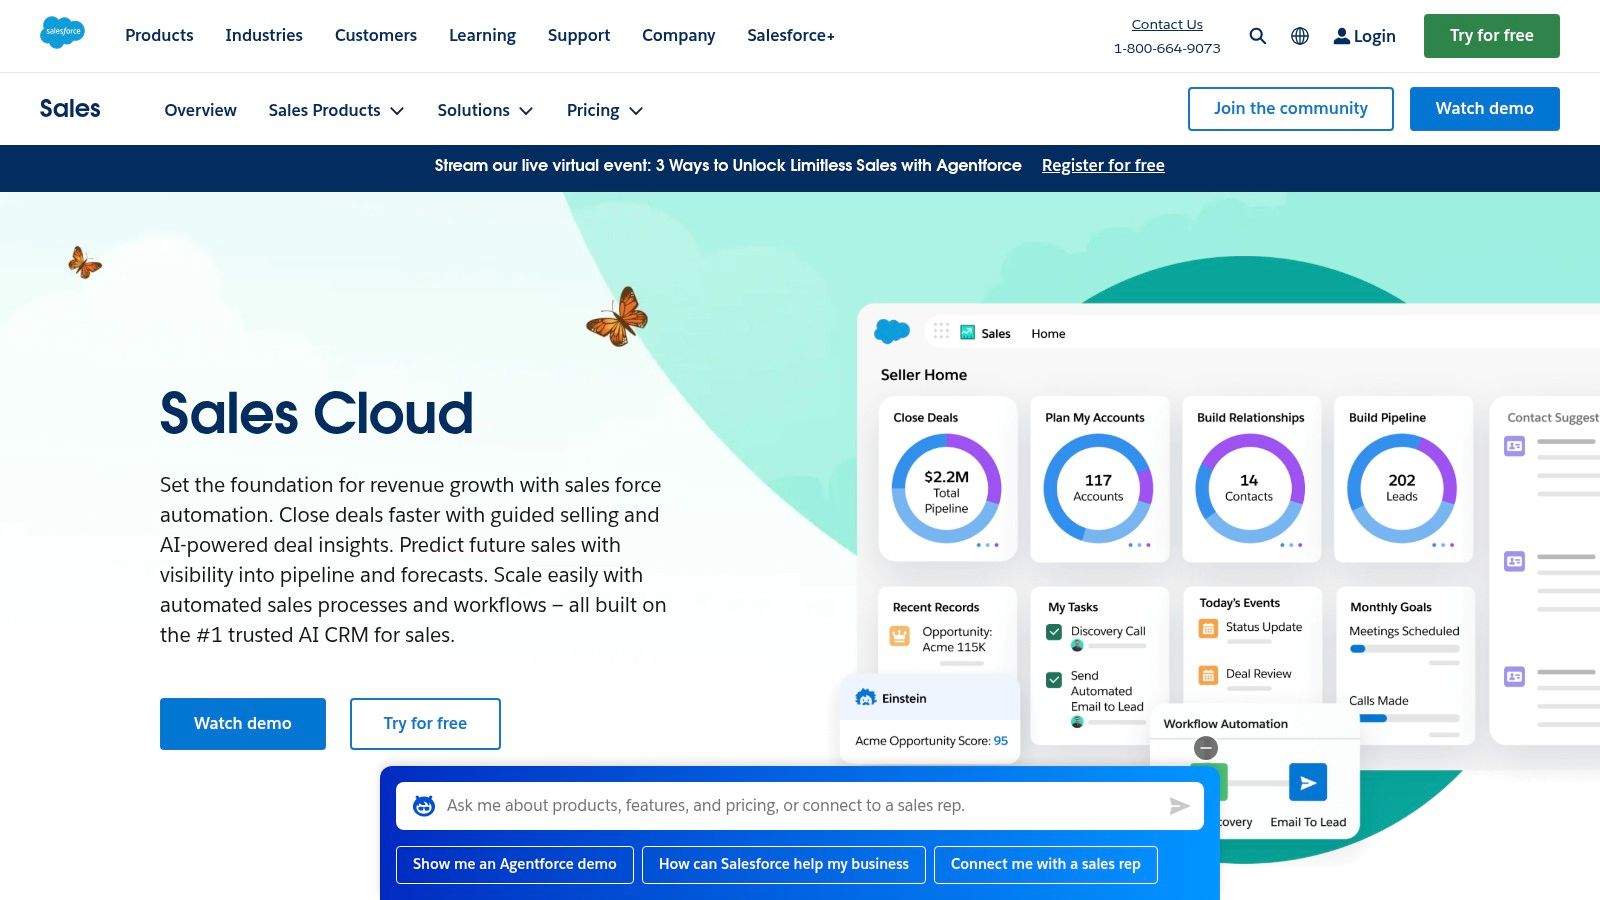Viewport: 1600px width, 900px height.
Task: Open the Company menu
Action: pos(679,35)
